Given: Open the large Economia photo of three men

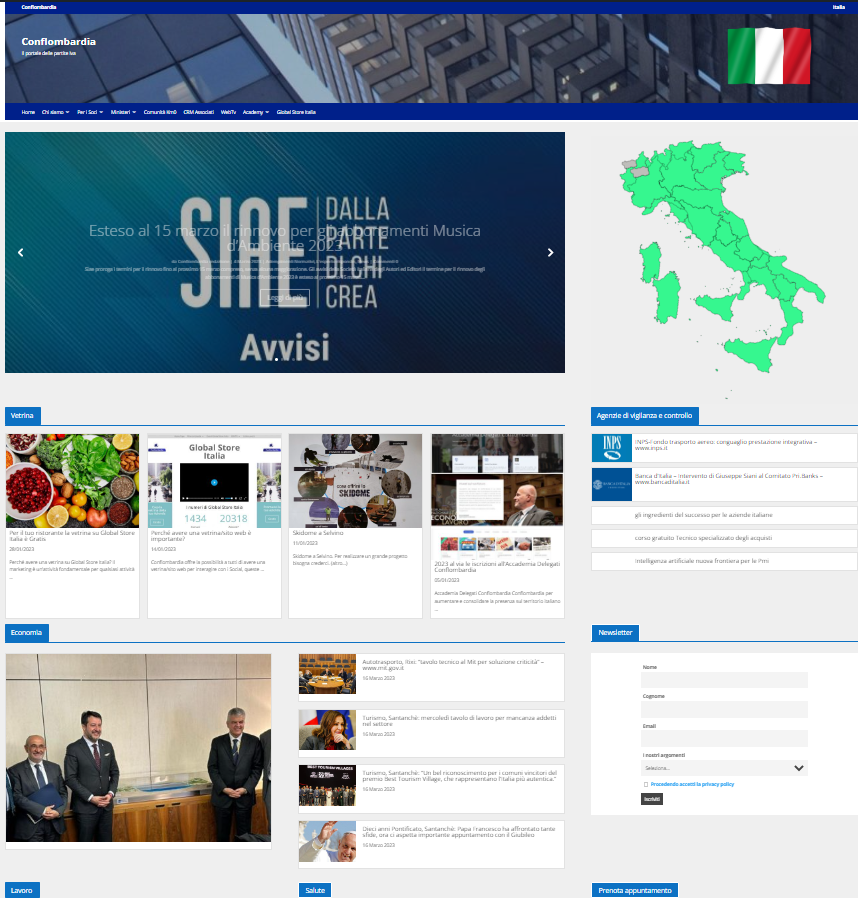Looking at the screenshot, I should pyautogui.click(x=138, y=747).
